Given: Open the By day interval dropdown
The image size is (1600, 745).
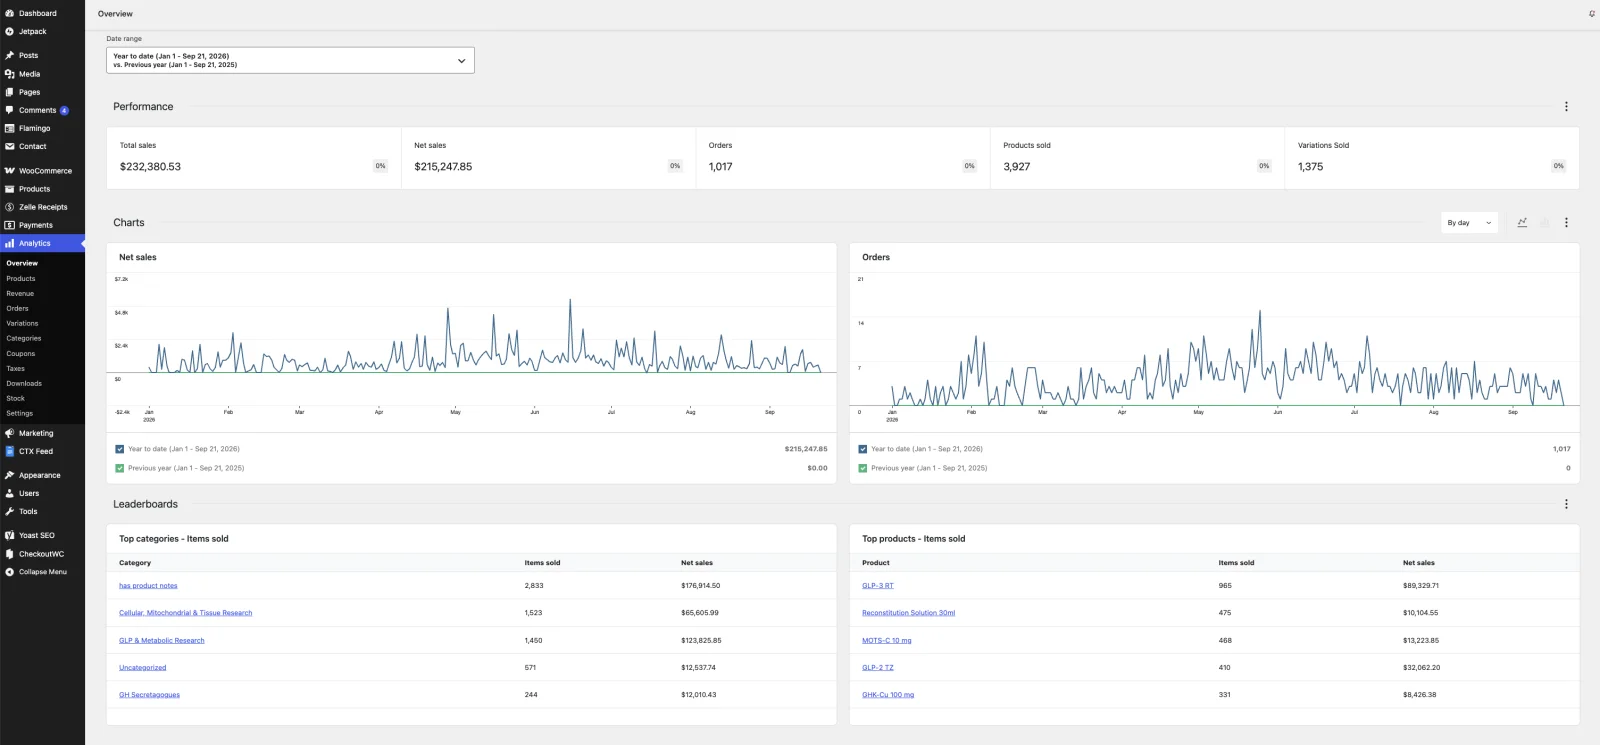Looking at the screenshot, I should point(1469,223).
